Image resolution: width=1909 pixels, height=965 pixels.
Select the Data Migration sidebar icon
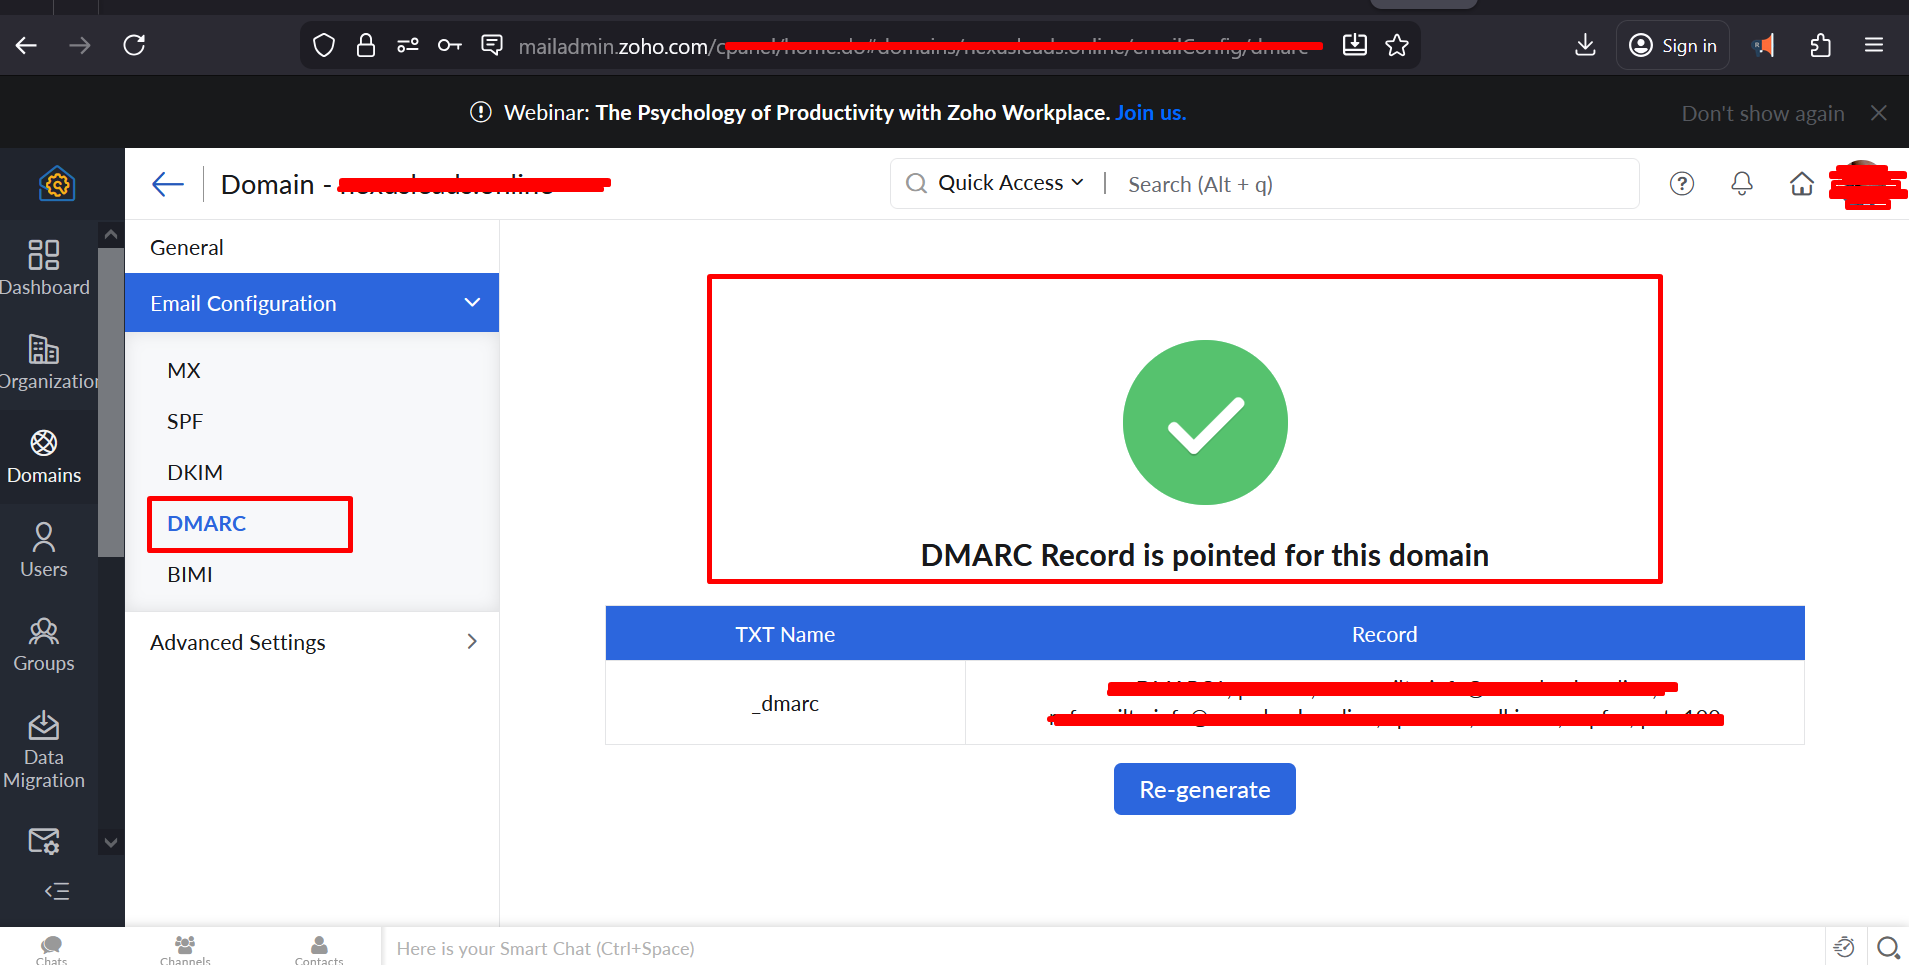[44, 726]
